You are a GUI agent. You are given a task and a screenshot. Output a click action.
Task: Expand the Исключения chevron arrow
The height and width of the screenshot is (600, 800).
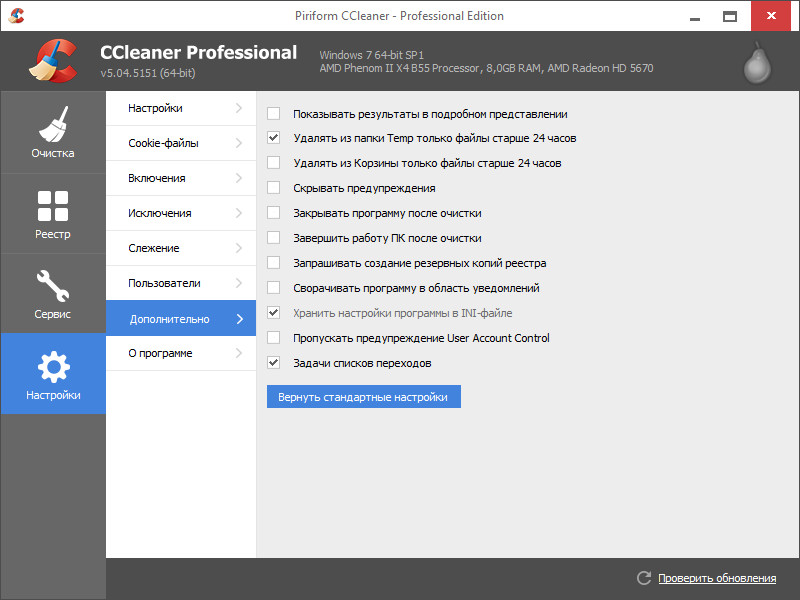click(x=239, y=213)
